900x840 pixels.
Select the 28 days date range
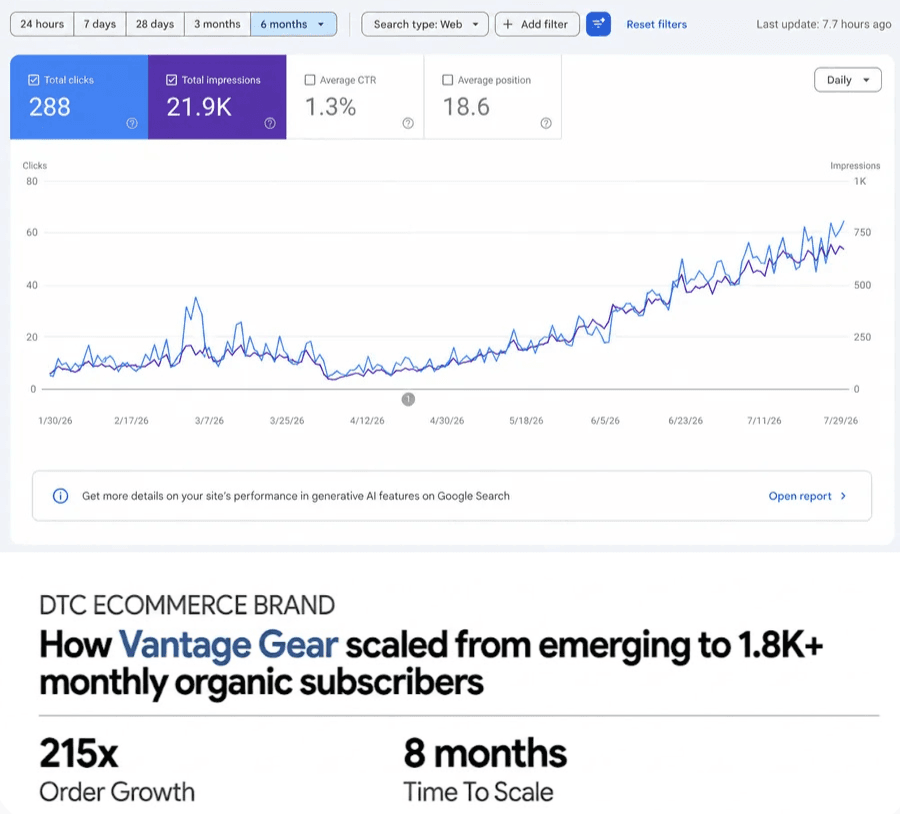coord(155,24)
